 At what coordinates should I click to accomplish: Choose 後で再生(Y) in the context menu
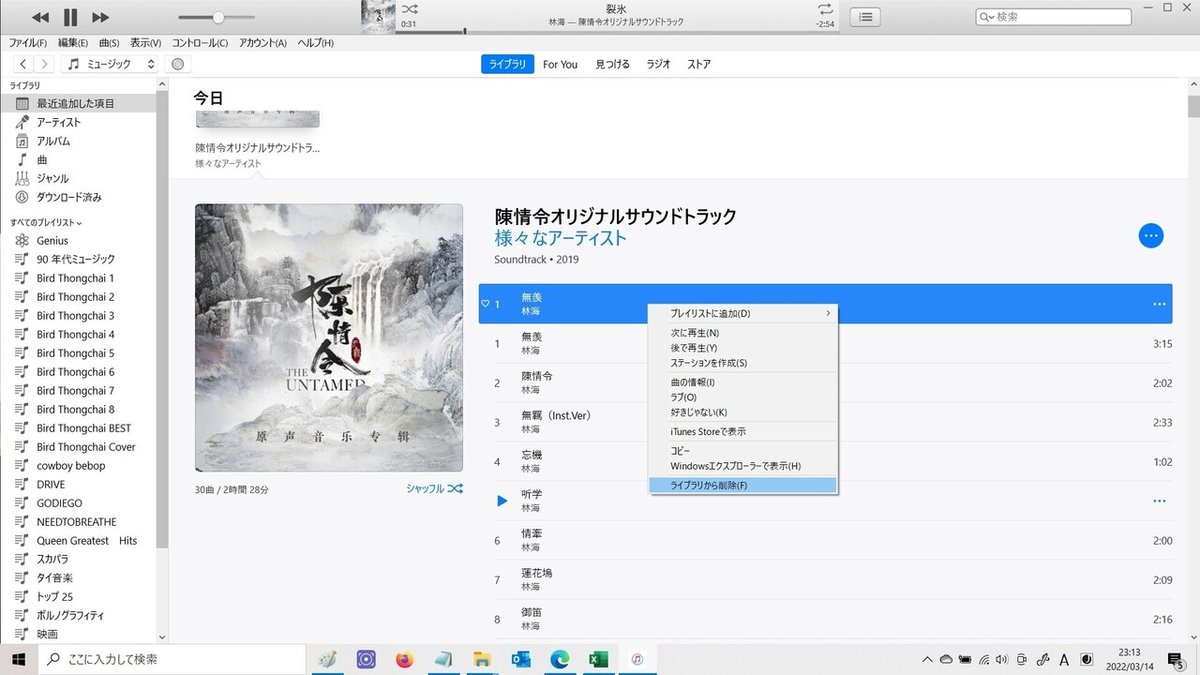point(743,348)
